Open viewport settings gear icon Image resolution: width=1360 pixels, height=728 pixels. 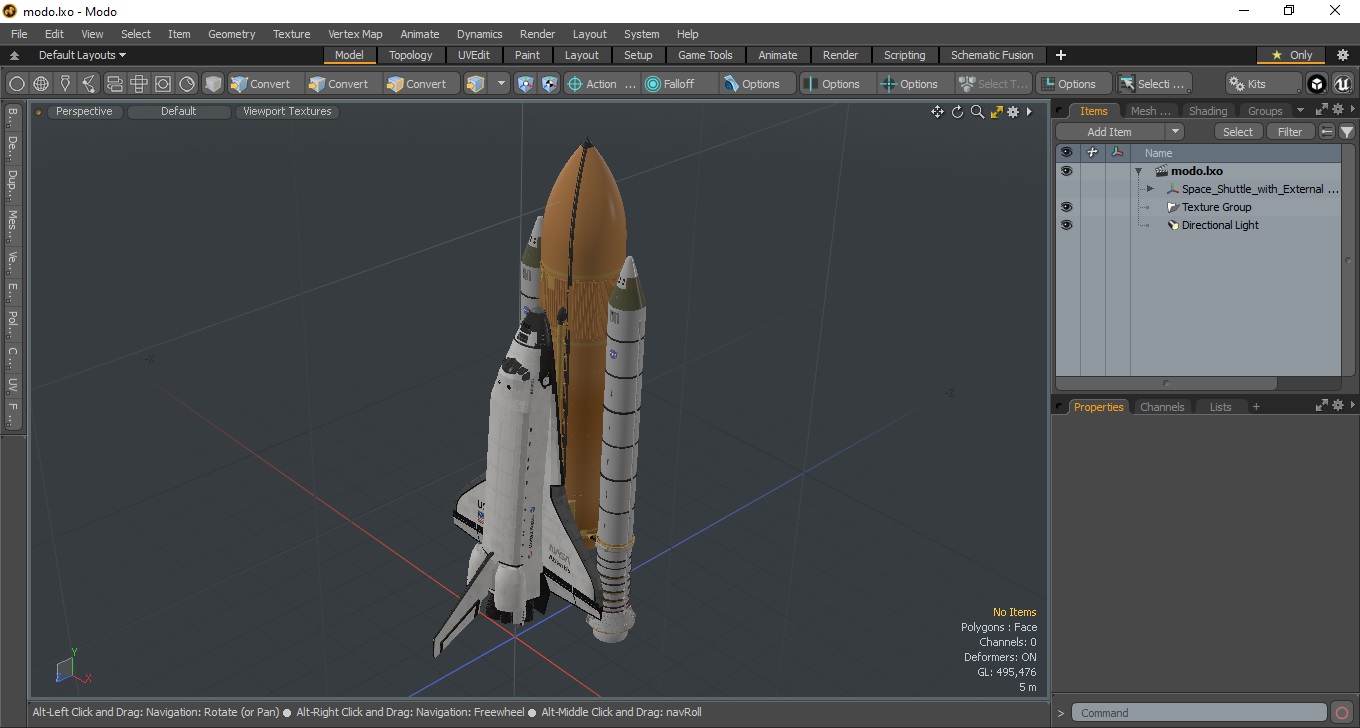(x=1013, y=112)
